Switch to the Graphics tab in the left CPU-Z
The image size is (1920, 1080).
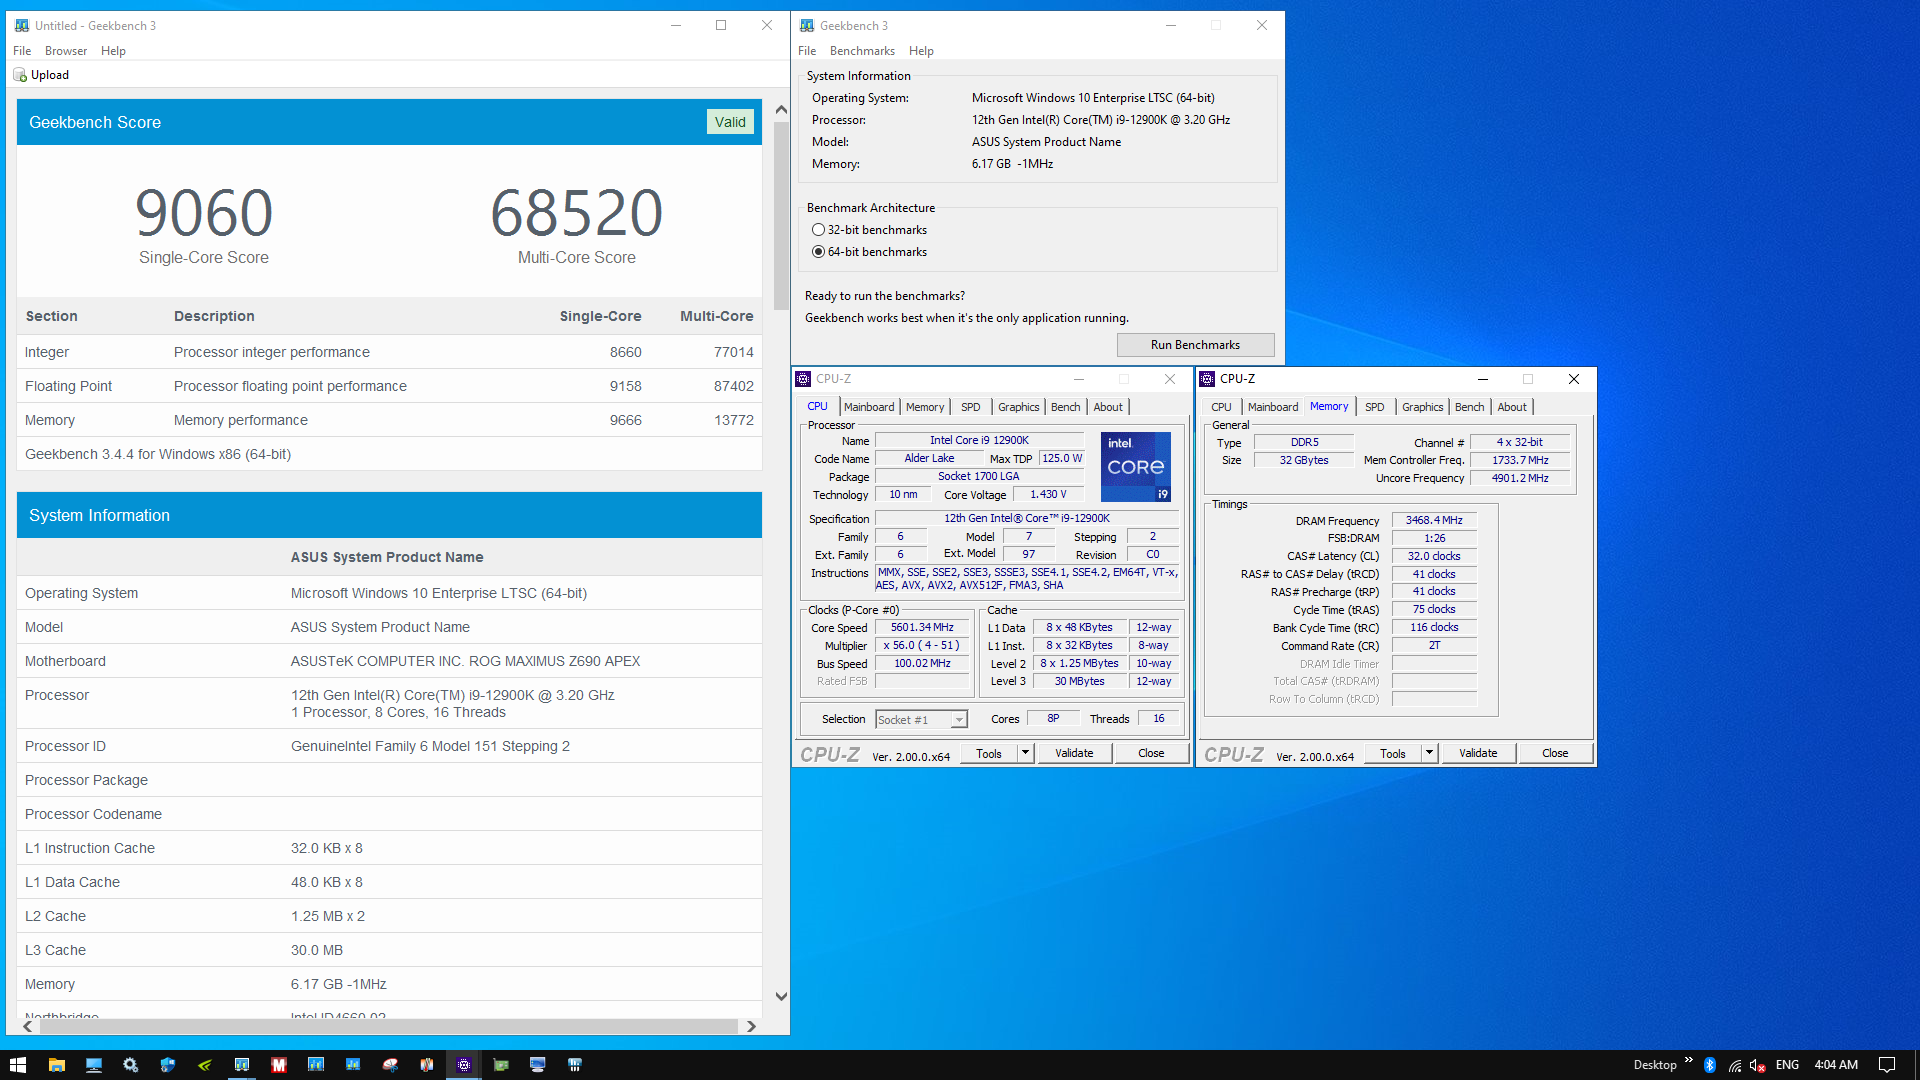(1018, 407)
